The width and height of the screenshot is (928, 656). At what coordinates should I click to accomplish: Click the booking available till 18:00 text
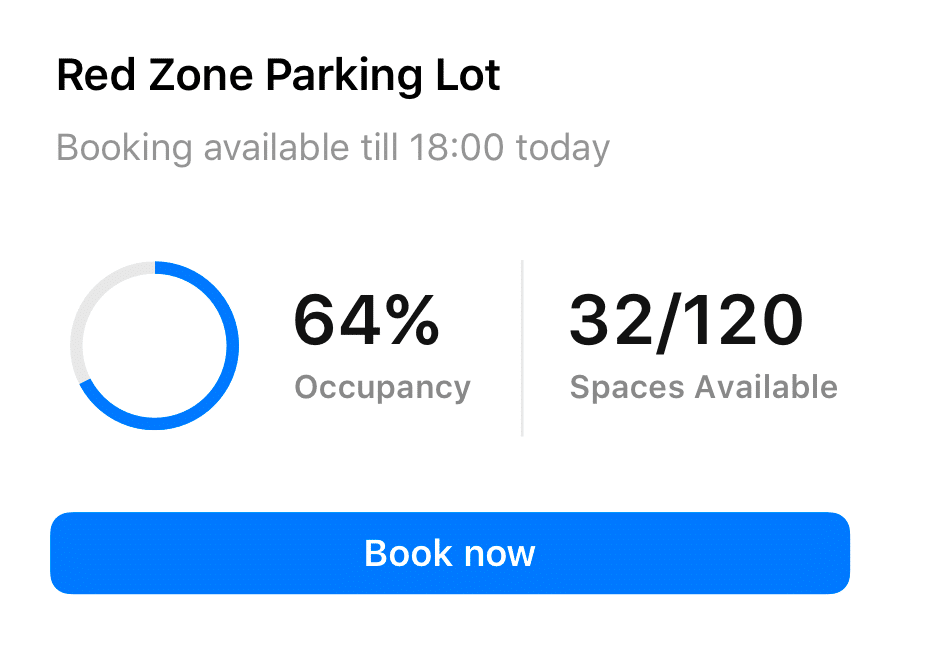pyautogui.click(x=333, y=147)
